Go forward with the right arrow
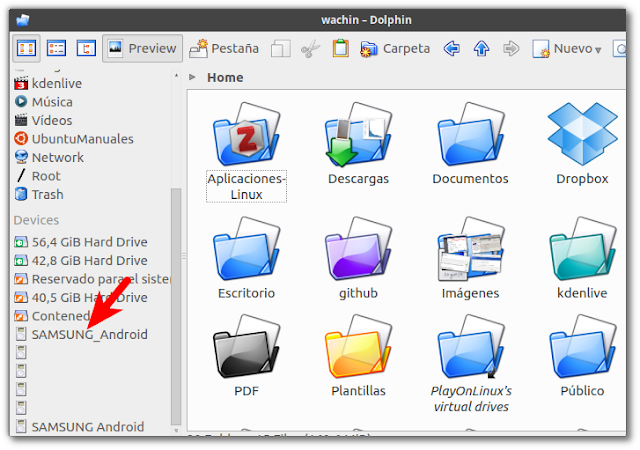 tap(511, 49)
